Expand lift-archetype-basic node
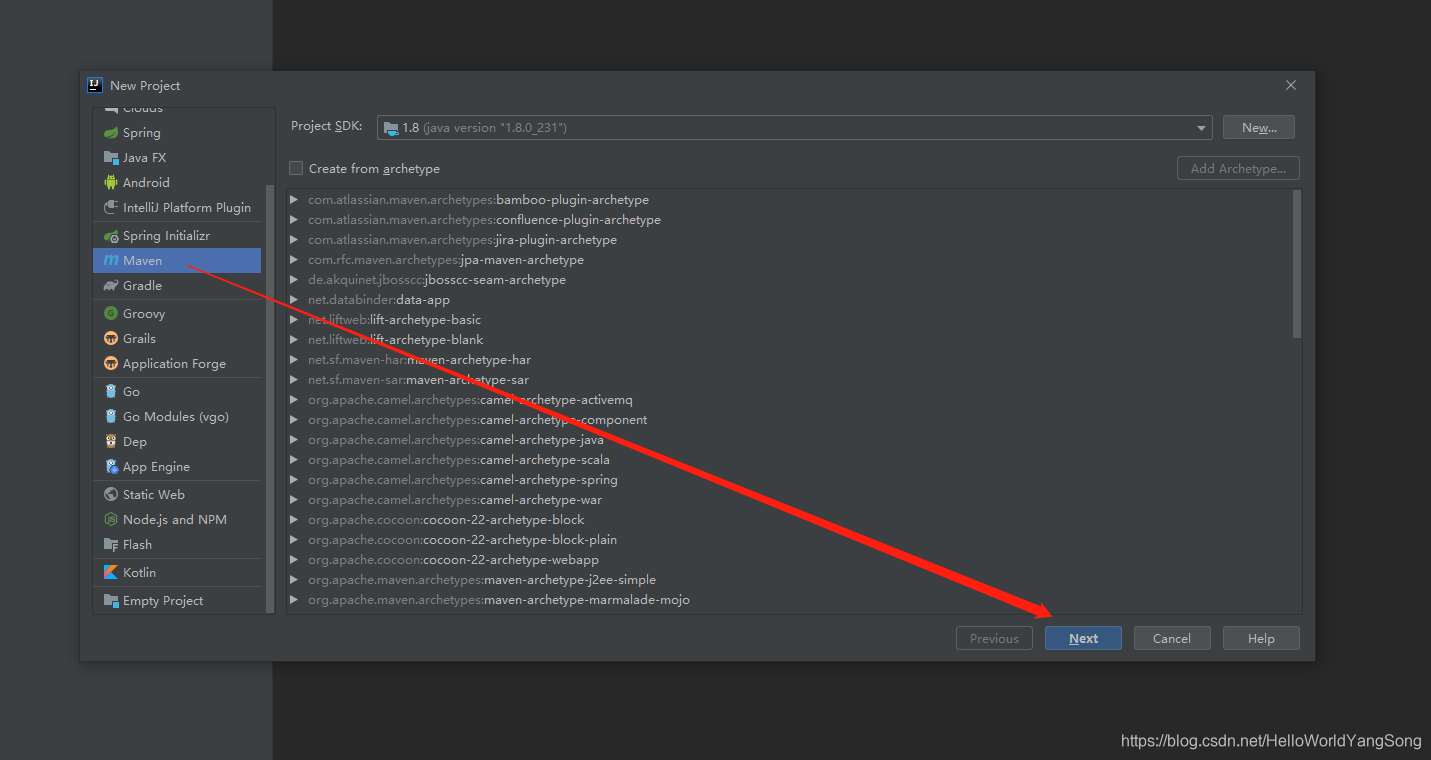Screen dimensions: 1431x760 coord(294,320)
